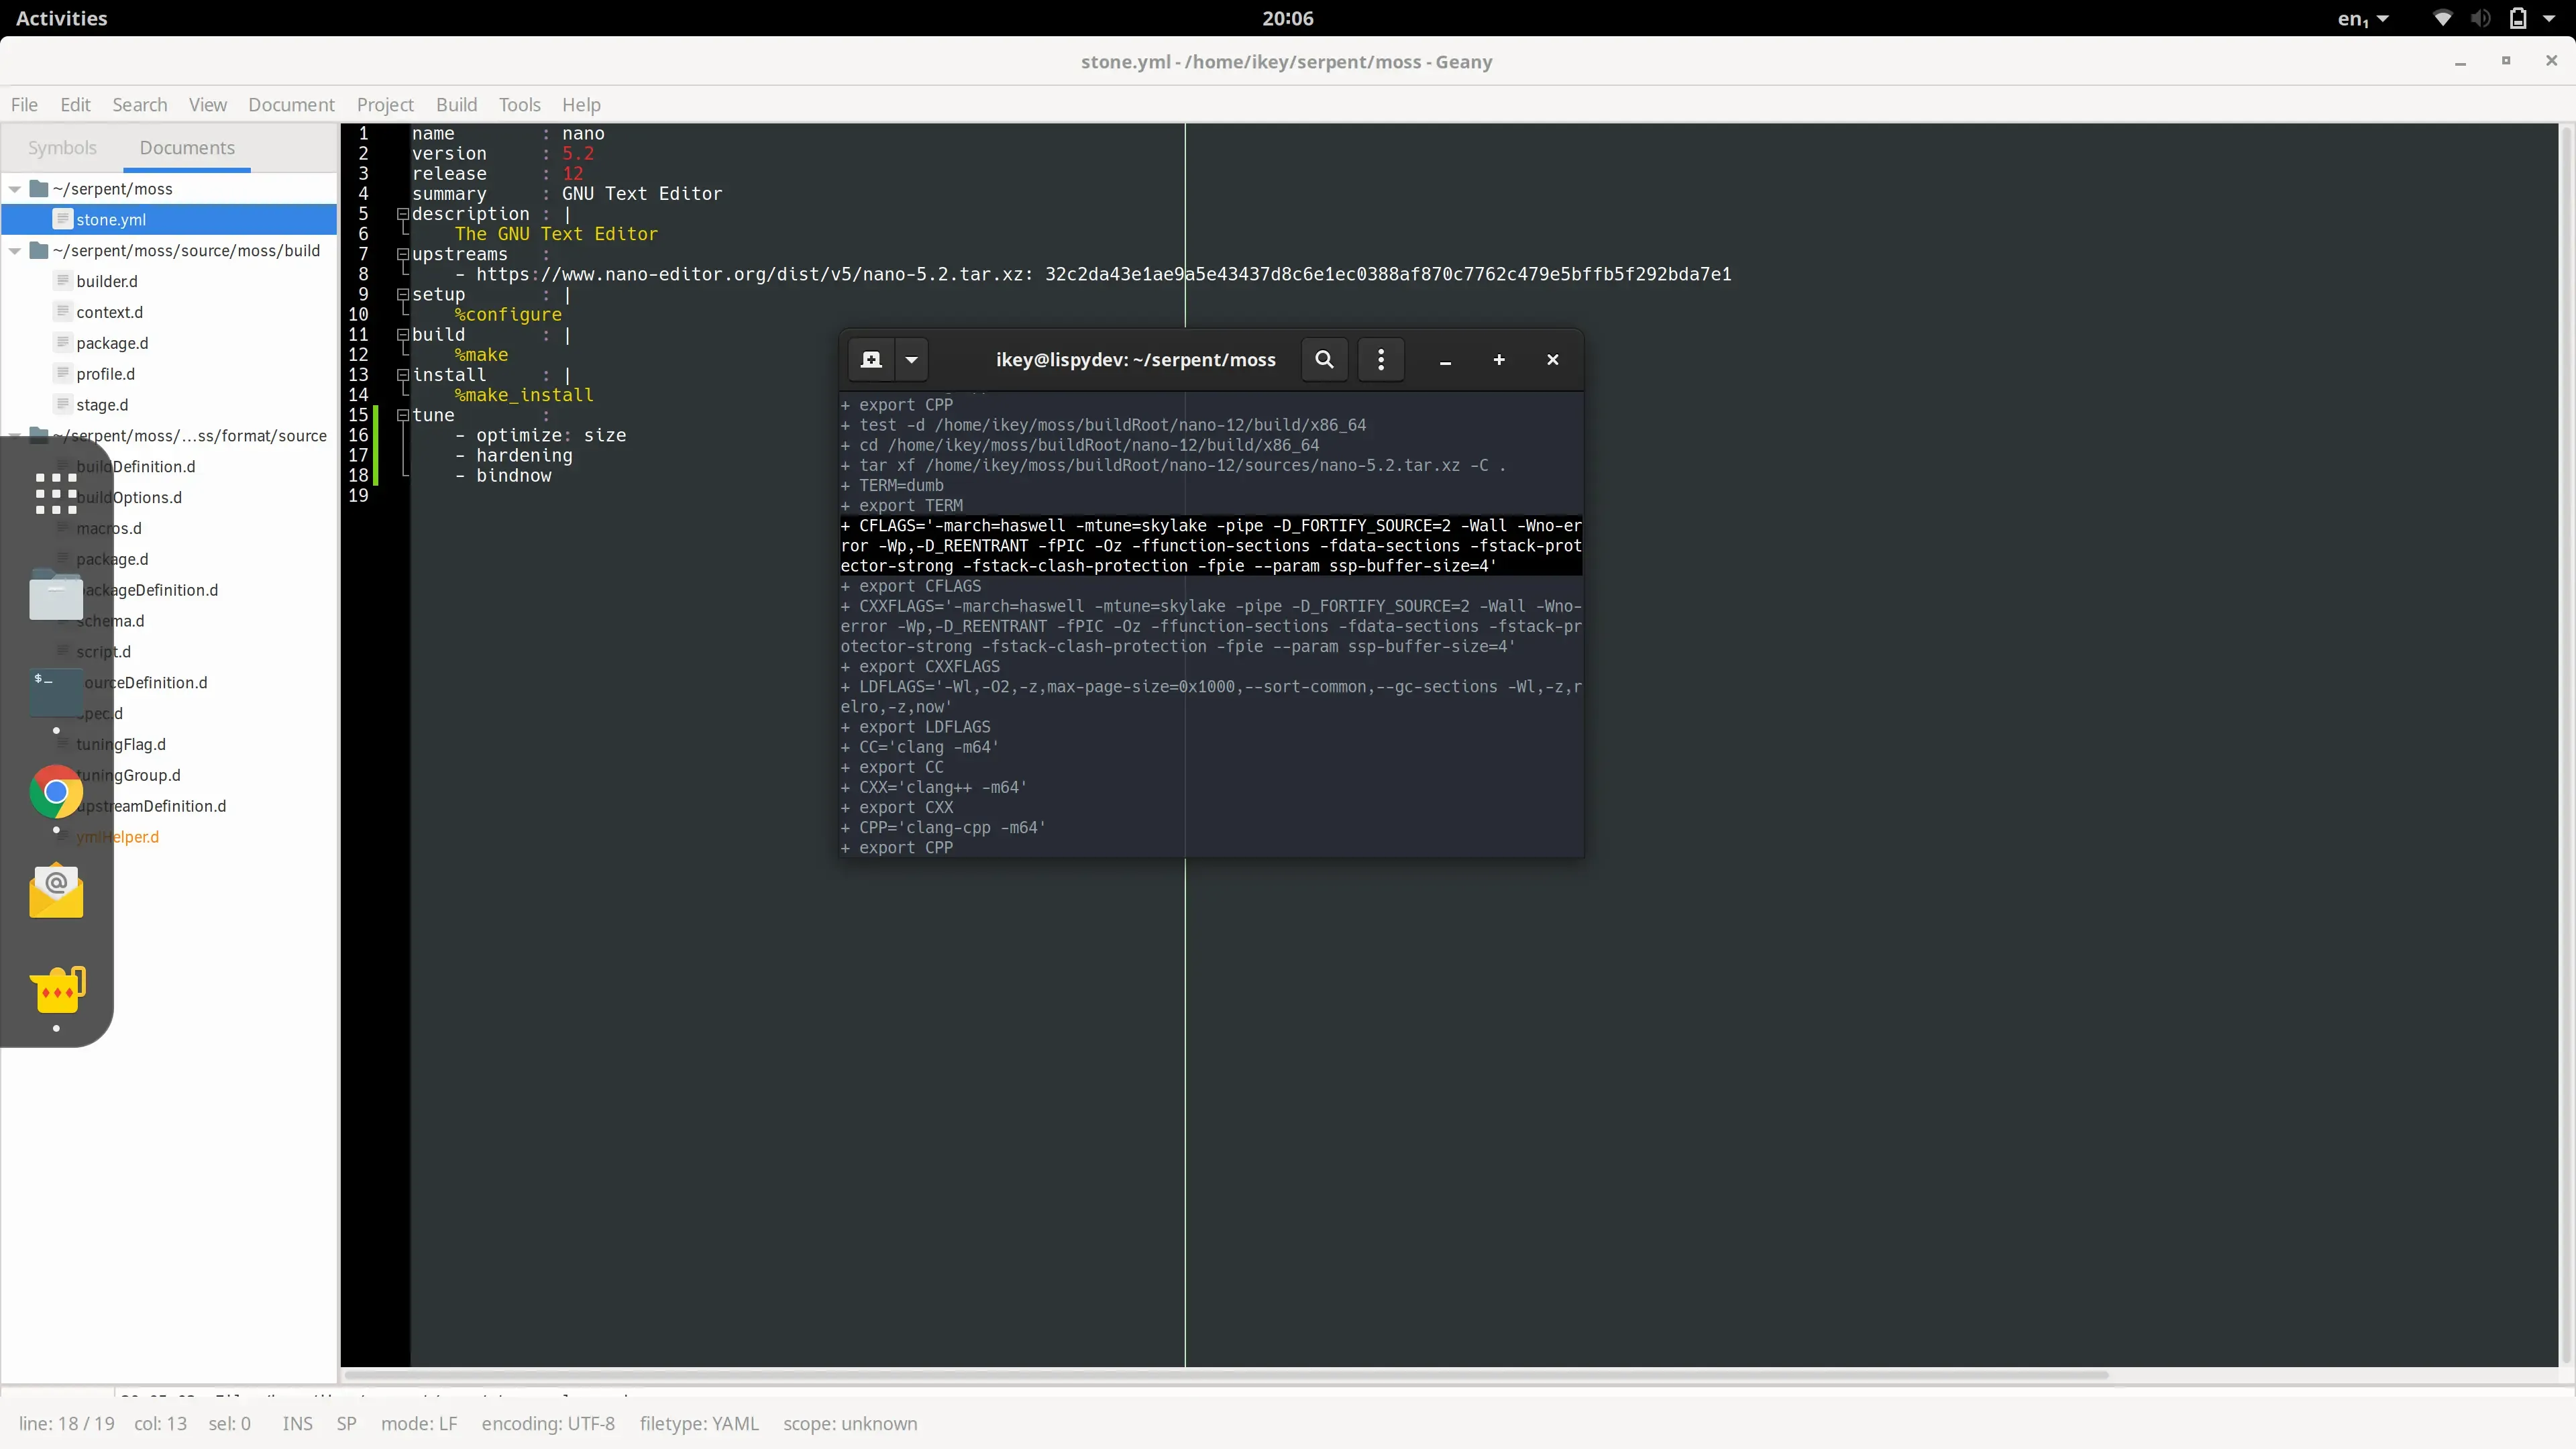
Task: Minimize the terminal window
Action: [x=1445, y=360]
